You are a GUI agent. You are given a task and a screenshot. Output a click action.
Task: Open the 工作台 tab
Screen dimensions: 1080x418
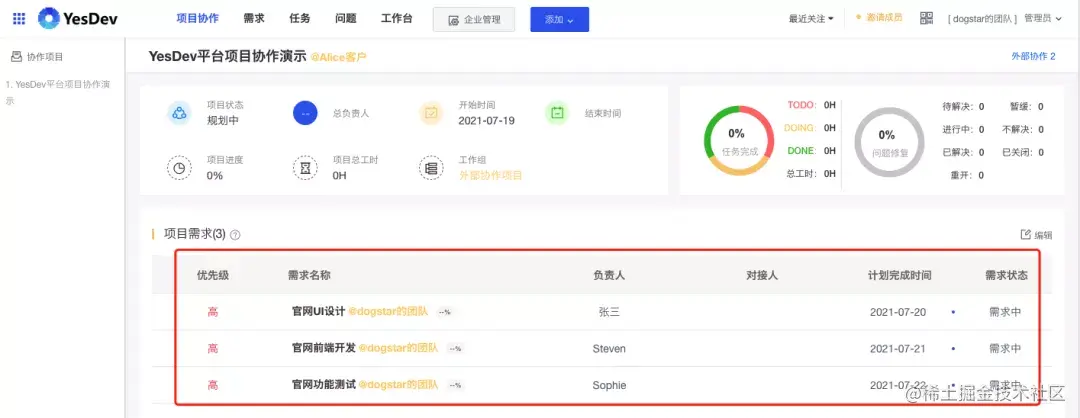pyautogui.click(x=397, y=19)
